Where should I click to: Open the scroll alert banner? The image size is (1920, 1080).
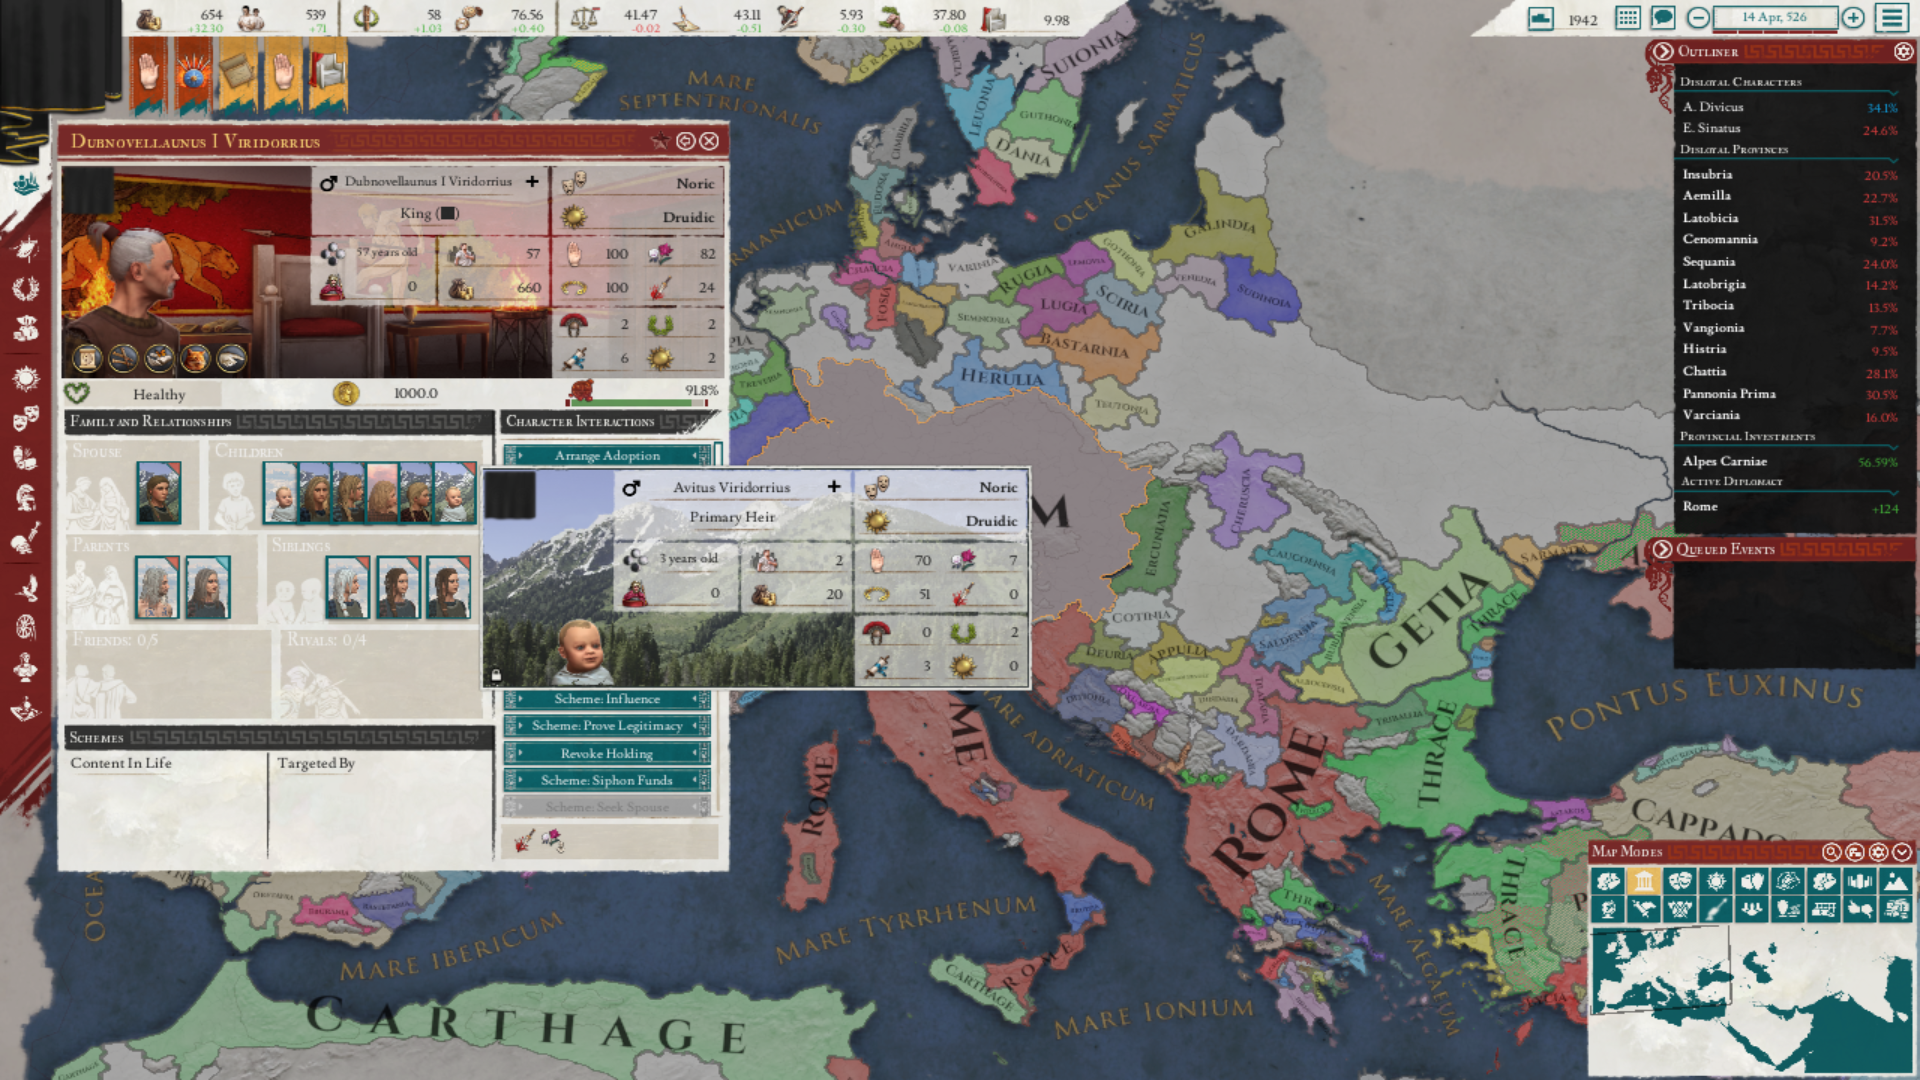(238, 75)
